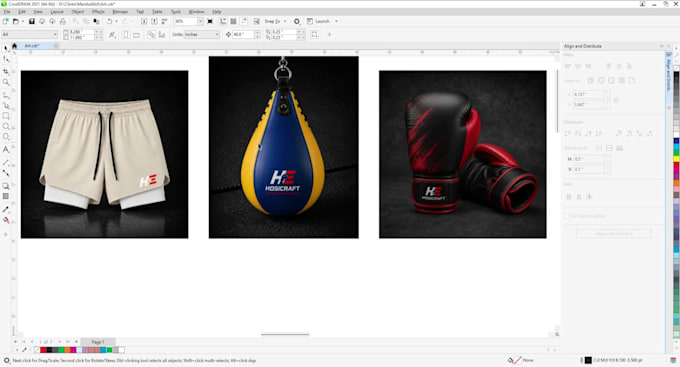Click the quick customize toolbox plus button

pyautogui.click(x=6, y=235)
